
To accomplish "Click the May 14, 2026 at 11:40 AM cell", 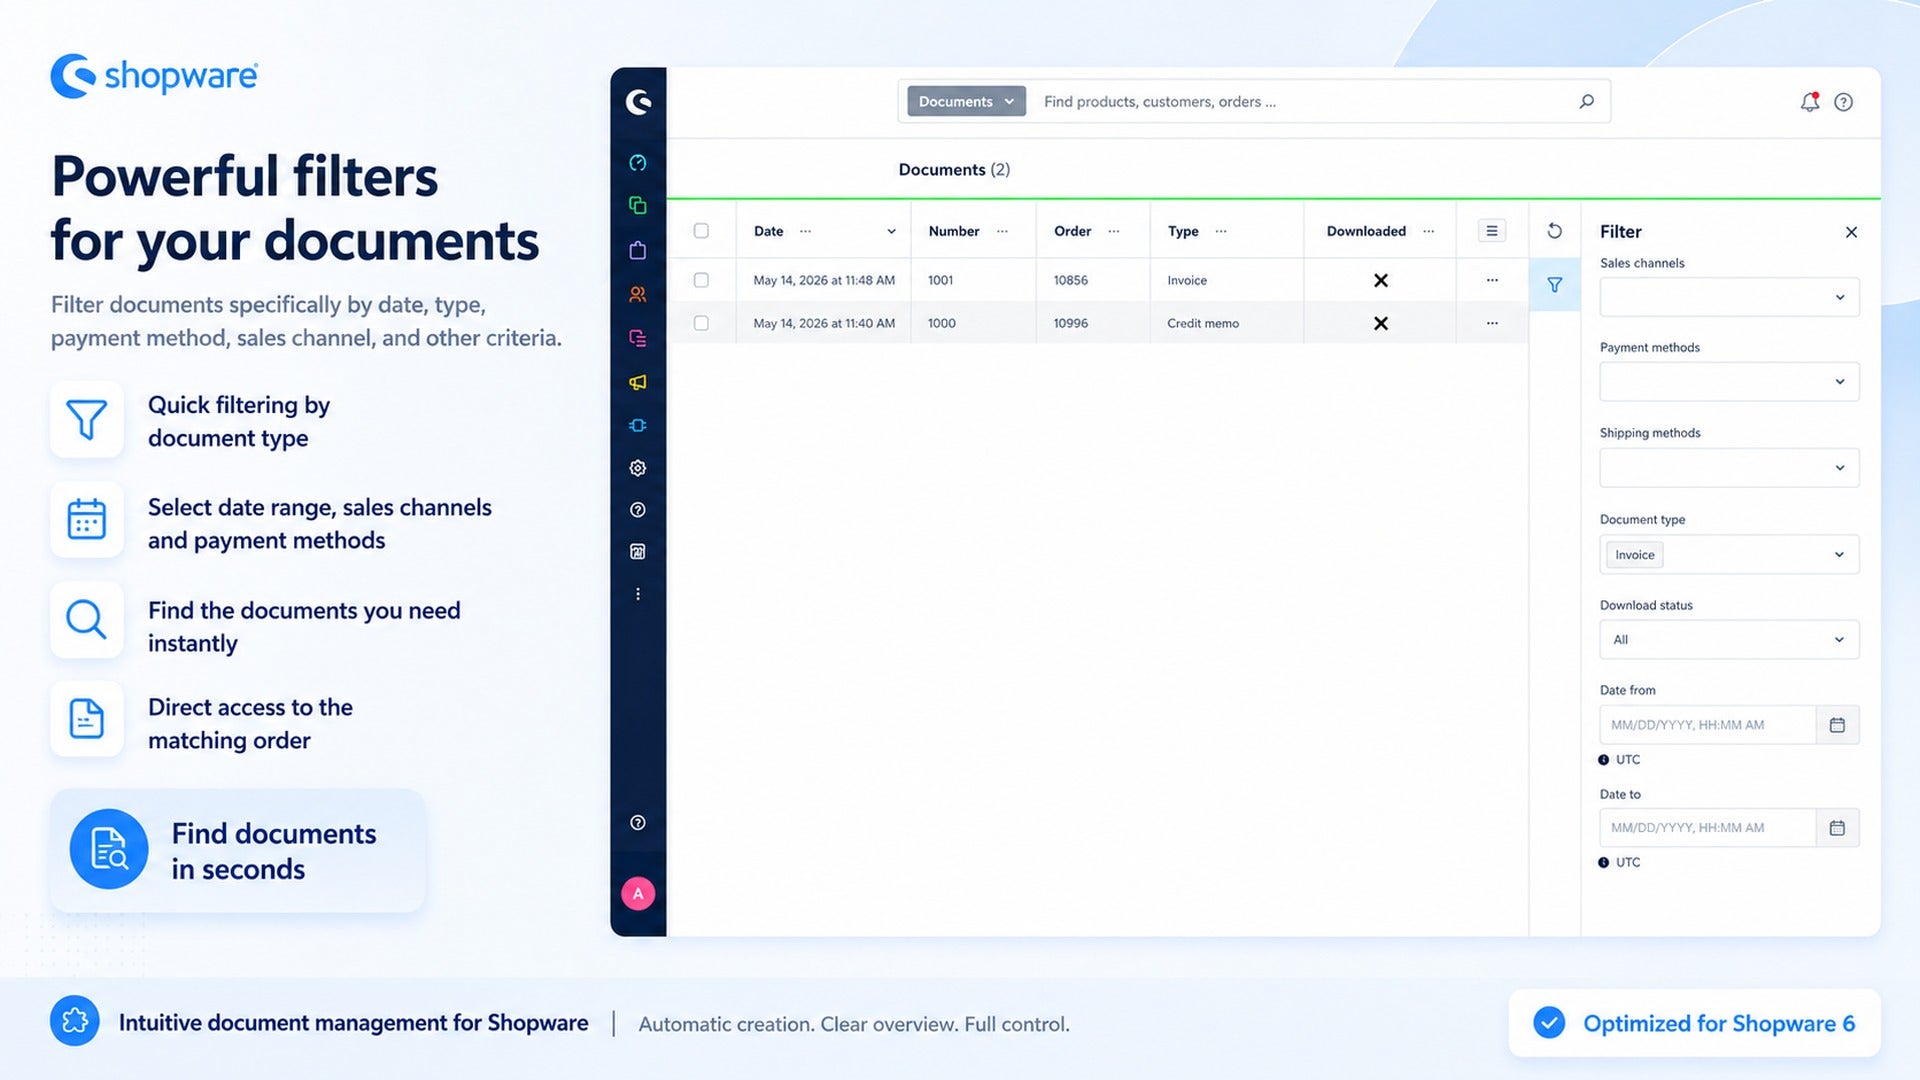I will 824,323.
